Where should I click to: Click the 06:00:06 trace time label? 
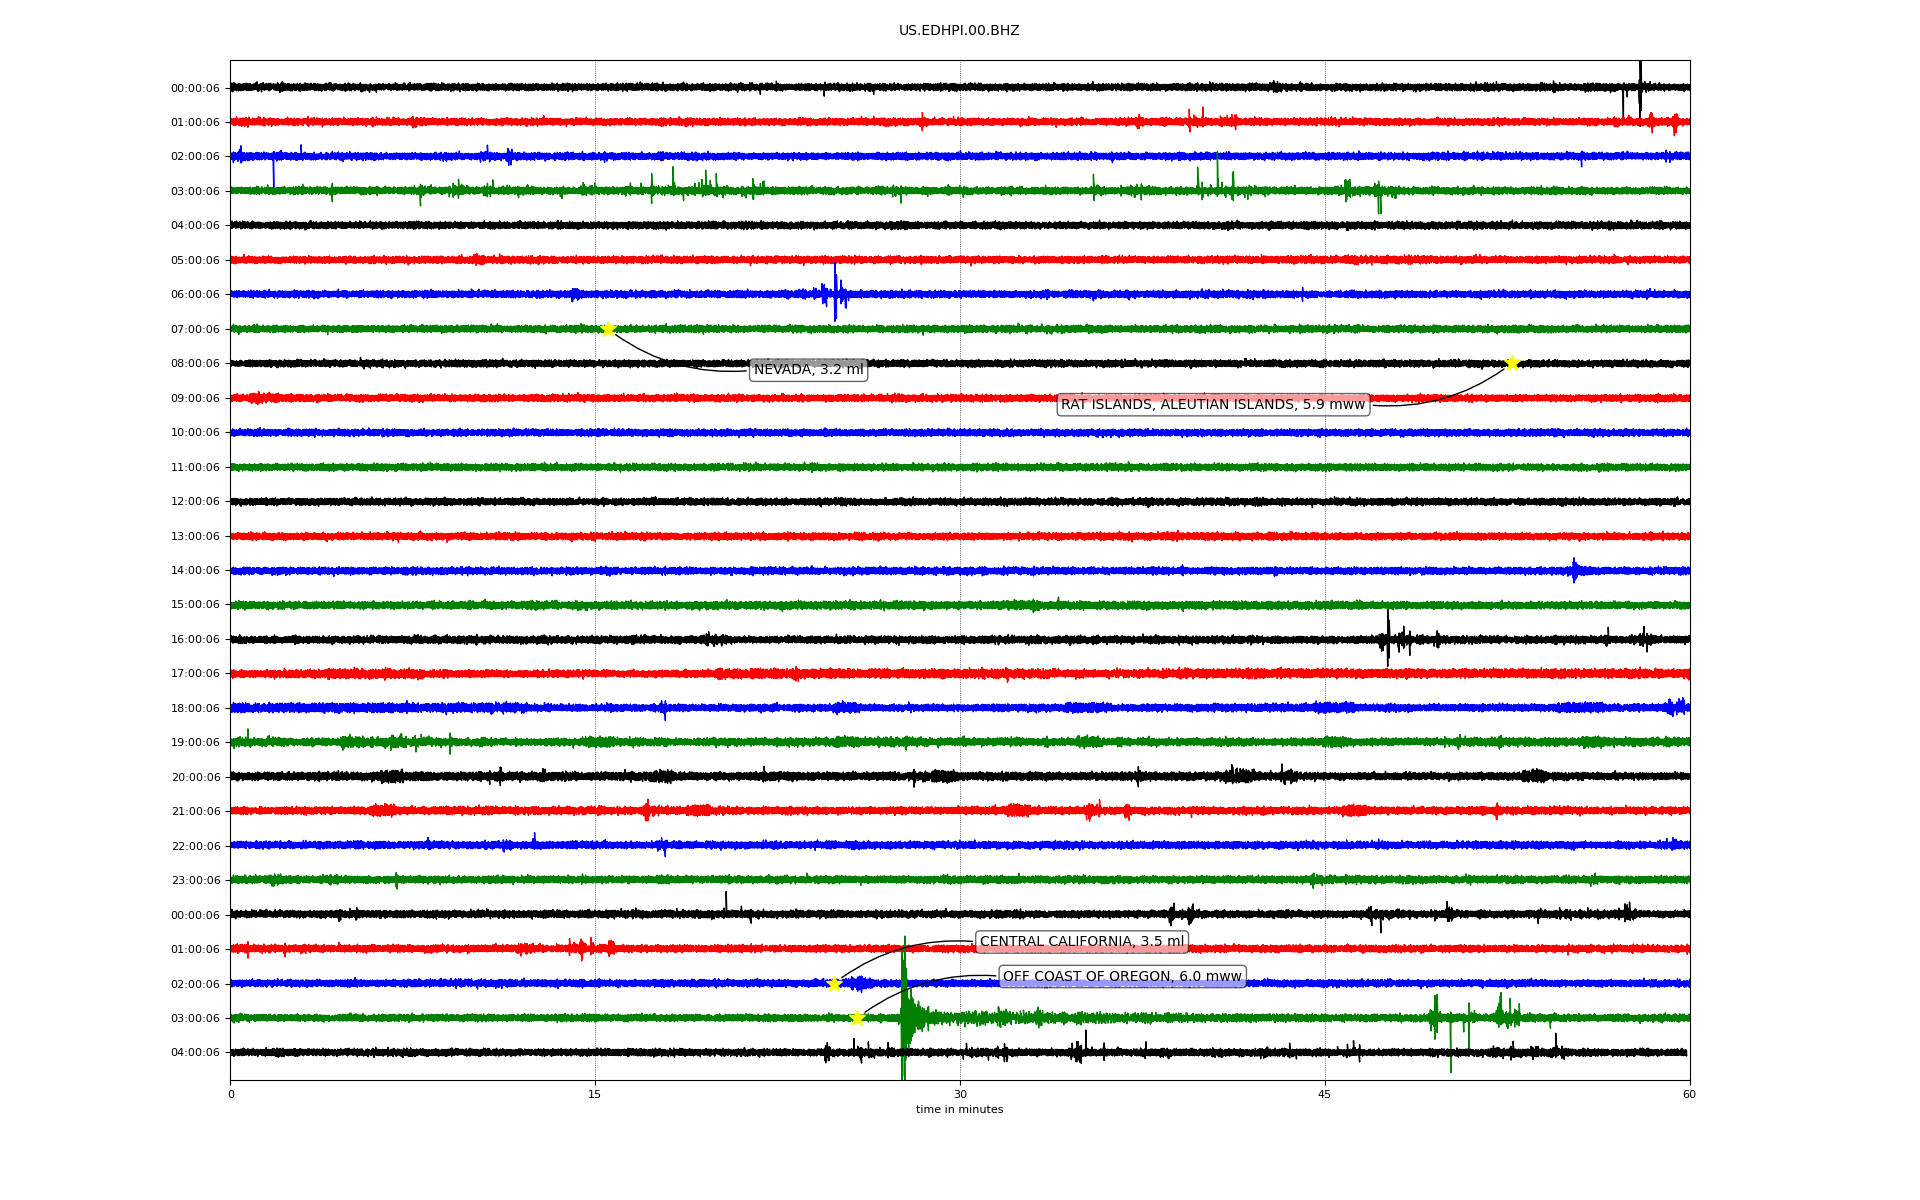point(195,295)
